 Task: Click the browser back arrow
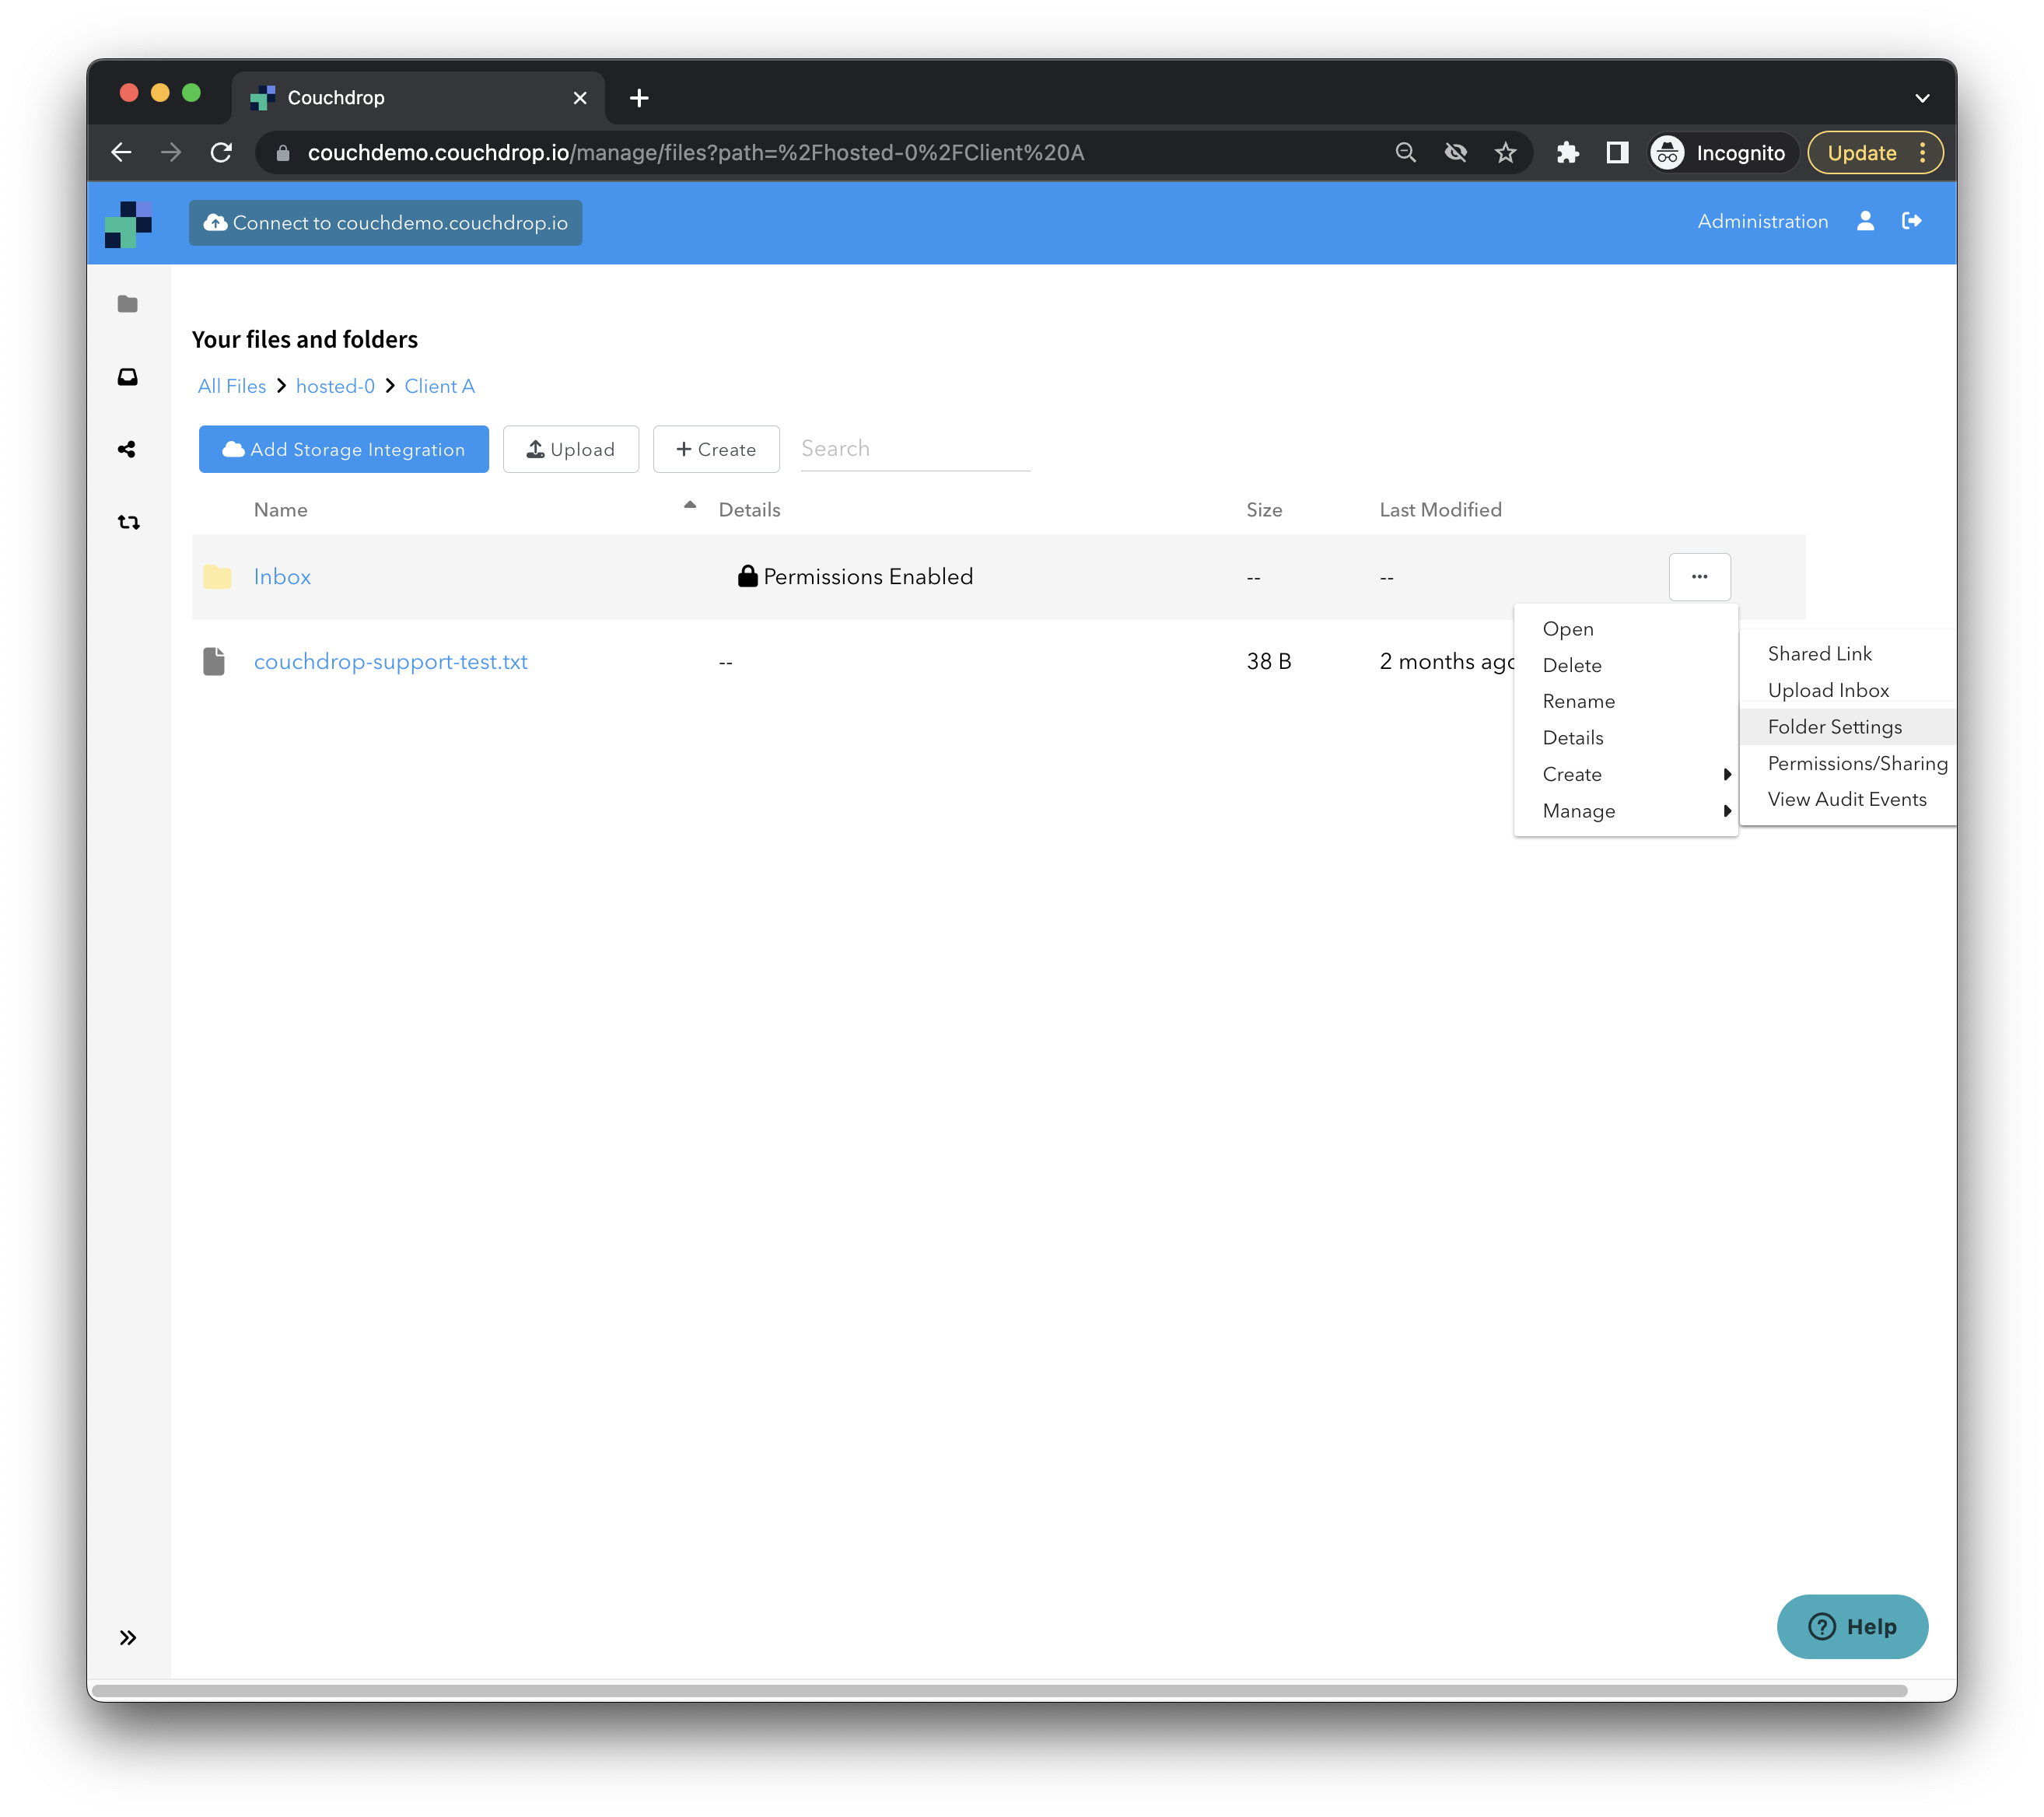click(x=122, y=152)
